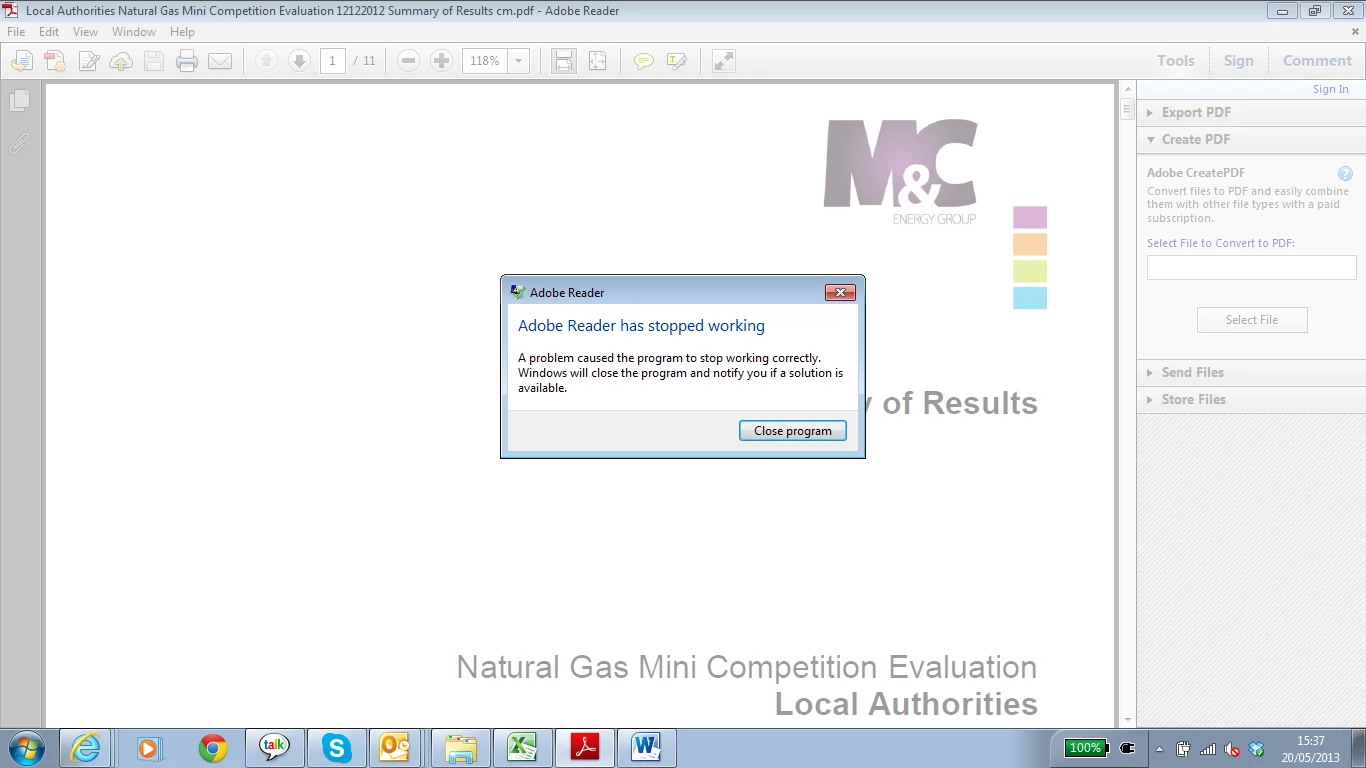
Task: Open the View menu
Action: click(x=85, y=32)
